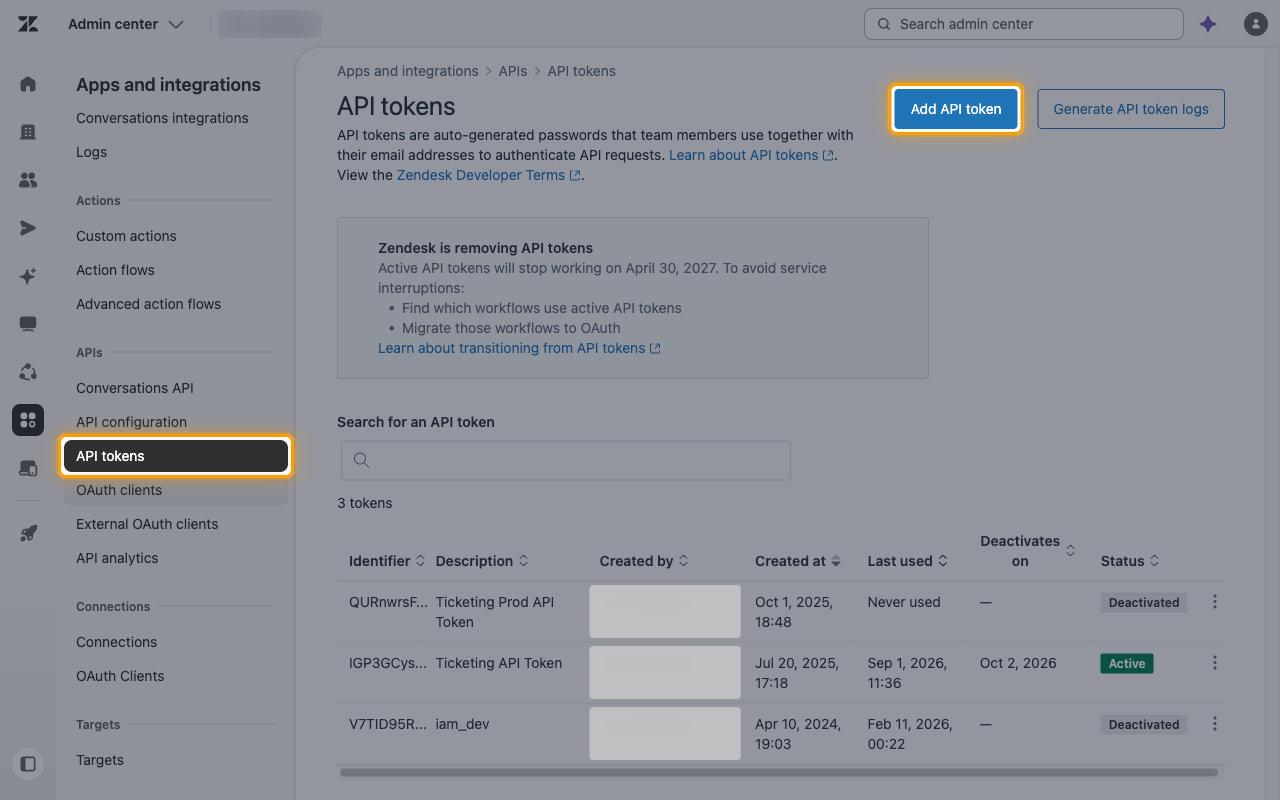1280x800 pixels.
Task: Go to Home icon in sidebar
Action: pyautogui.click(x=28, y=84)
